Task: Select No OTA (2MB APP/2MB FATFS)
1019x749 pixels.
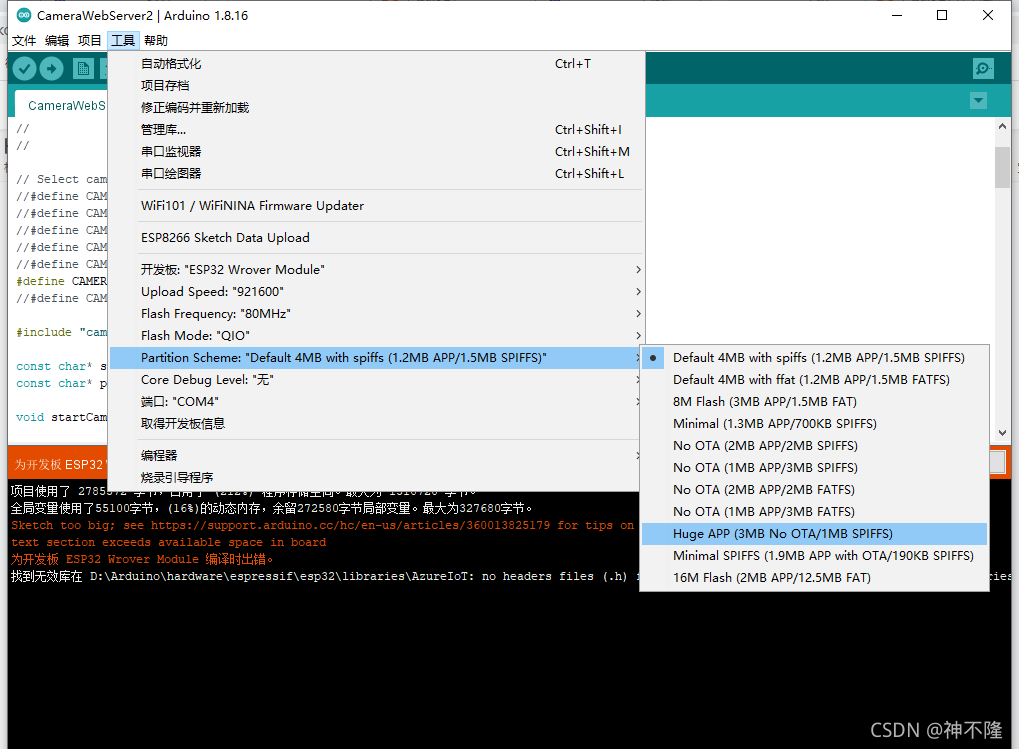Action: (x=814, y=490)
